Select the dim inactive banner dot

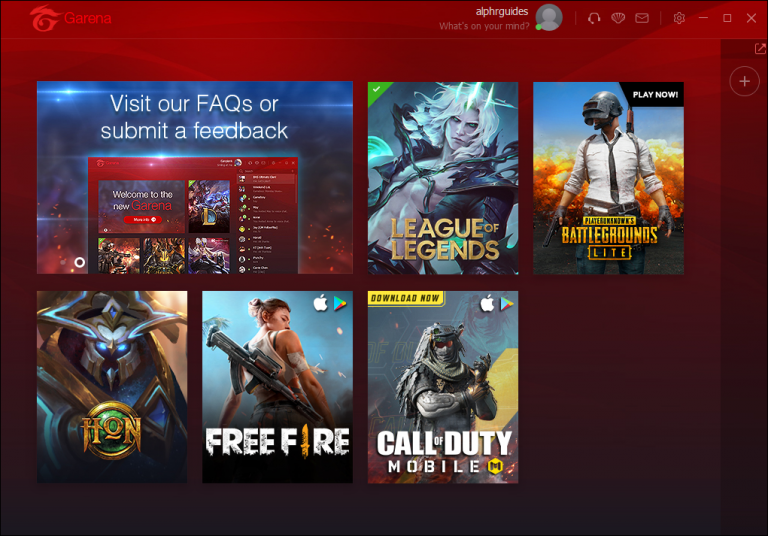coord(63,263)
